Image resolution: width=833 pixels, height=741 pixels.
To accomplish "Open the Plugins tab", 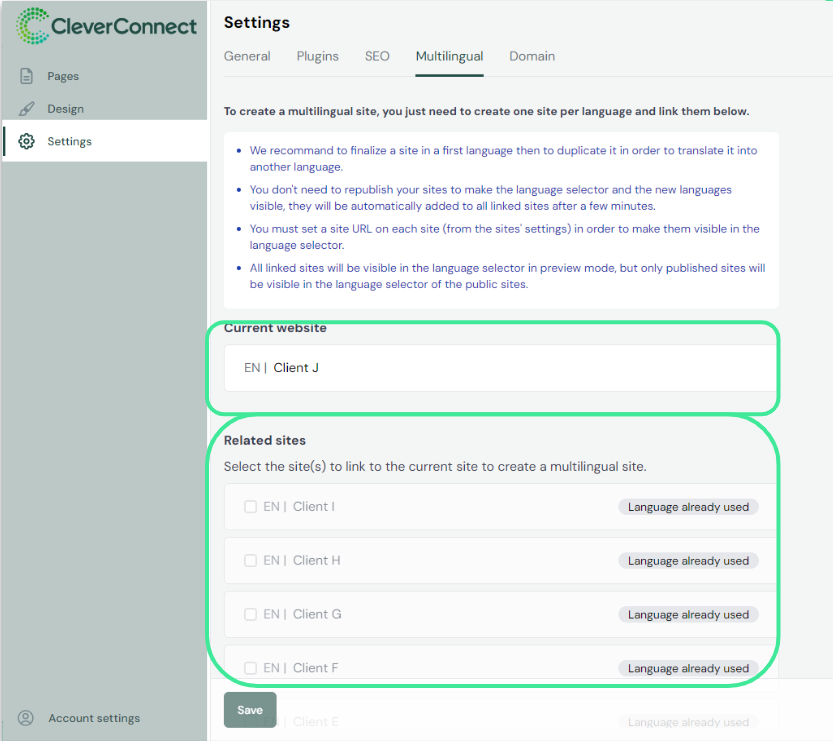I will [317, 56].
